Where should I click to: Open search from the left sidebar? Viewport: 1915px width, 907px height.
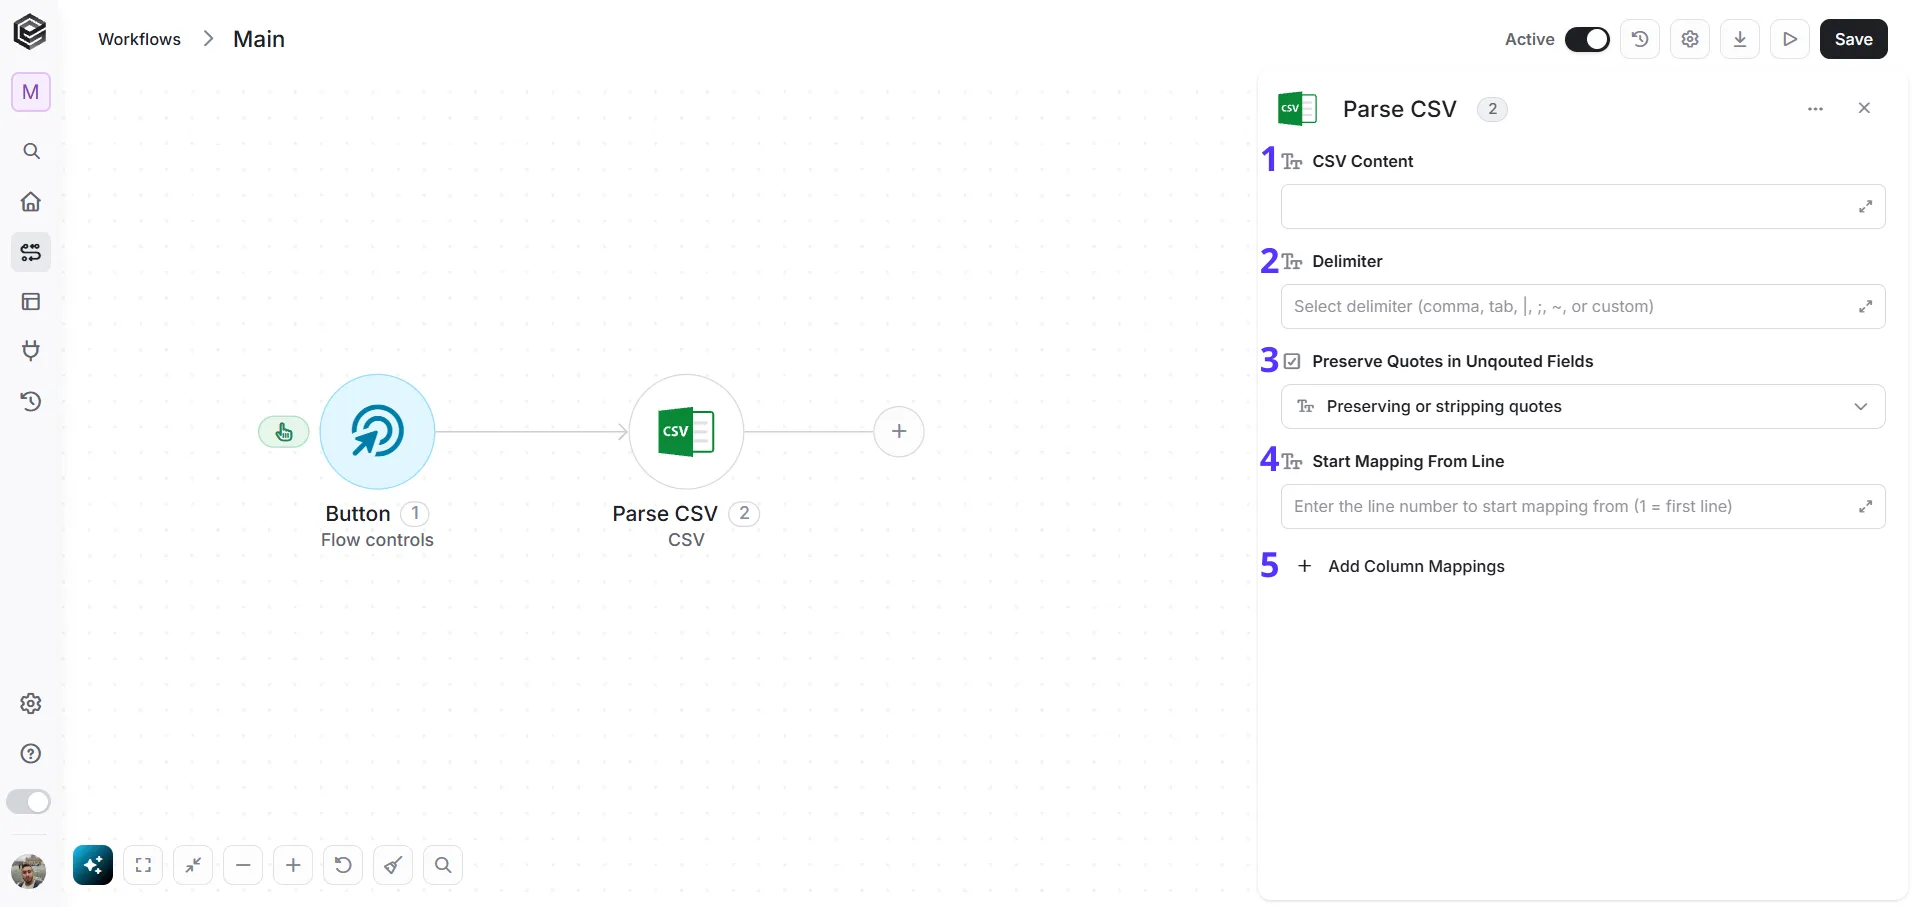pos(31,151)
